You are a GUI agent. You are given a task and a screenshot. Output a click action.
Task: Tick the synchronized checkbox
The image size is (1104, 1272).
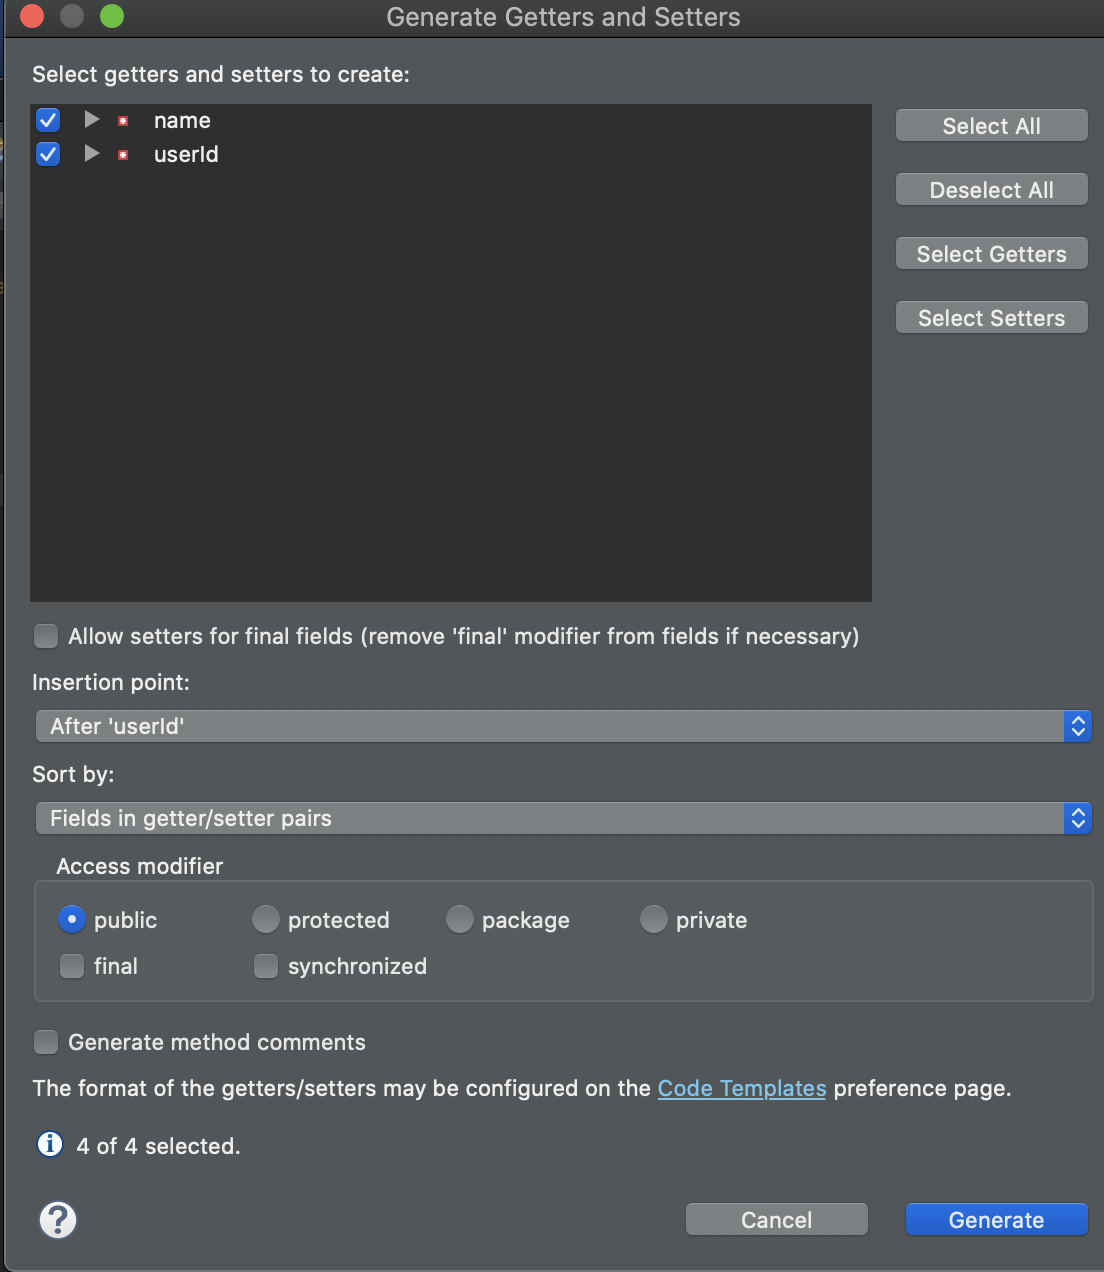(266, 966)
